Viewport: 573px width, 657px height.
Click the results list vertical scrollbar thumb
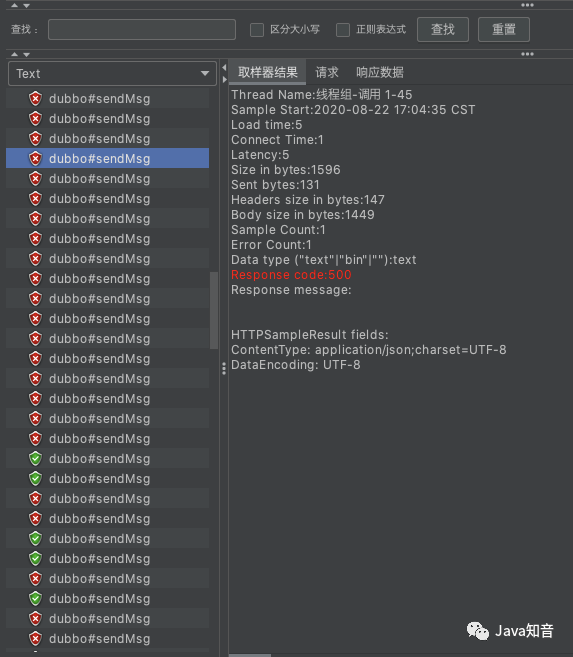[214, 310]
